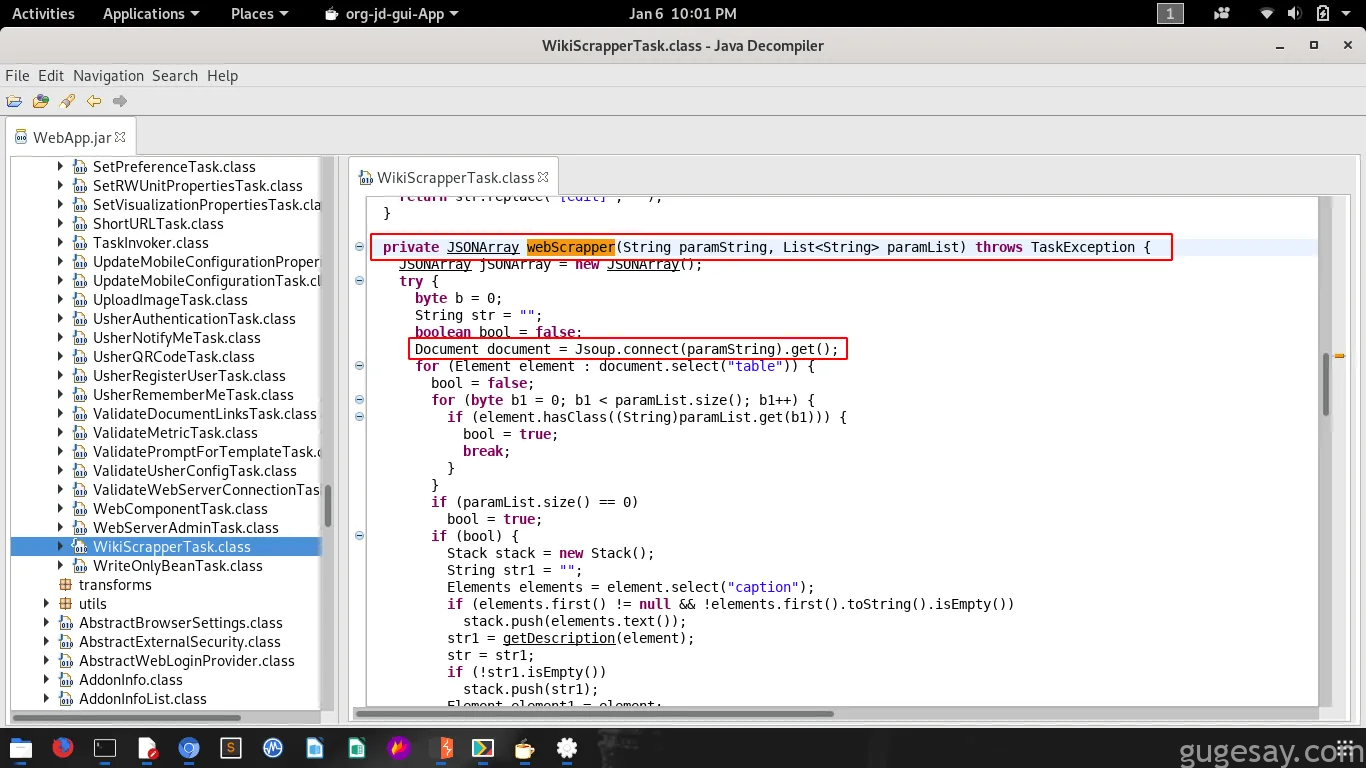The image size is (1366, 768).
Task: Go forward with the grey arrow icon
Action: (x=120, y=101)
